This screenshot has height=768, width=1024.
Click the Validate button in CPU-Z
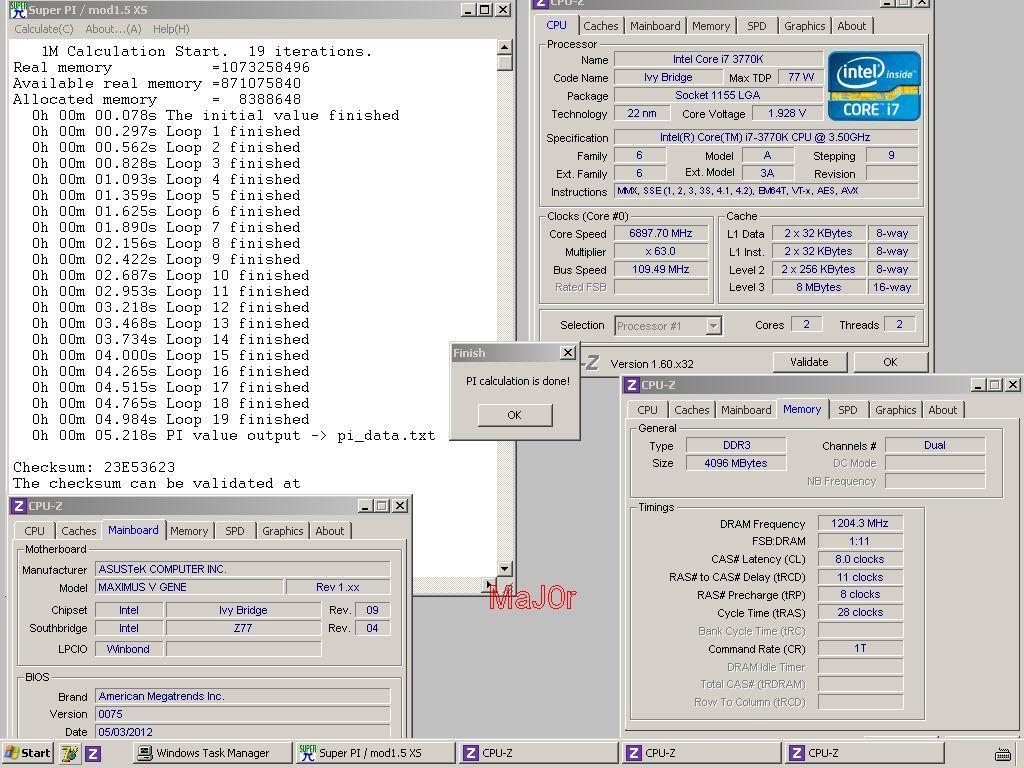click(808, 362)
